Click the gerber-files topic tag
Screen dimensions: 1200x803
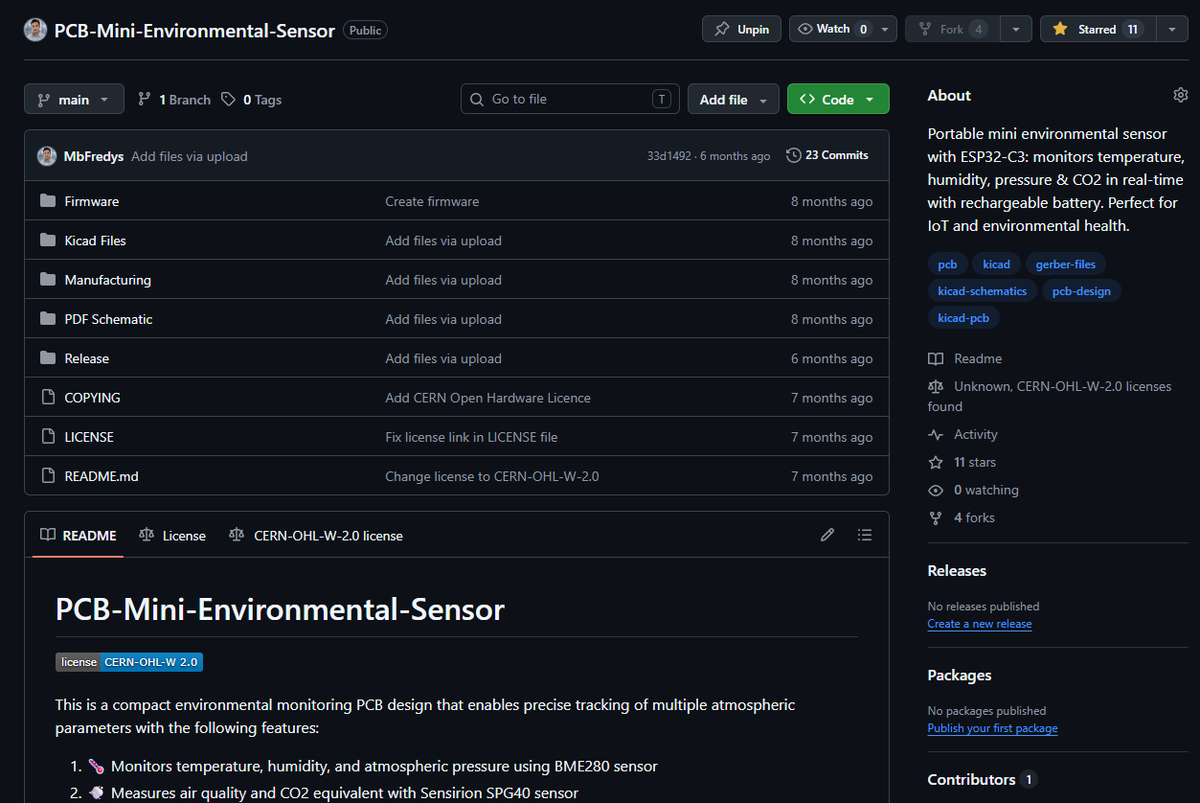coord(1066,264)
